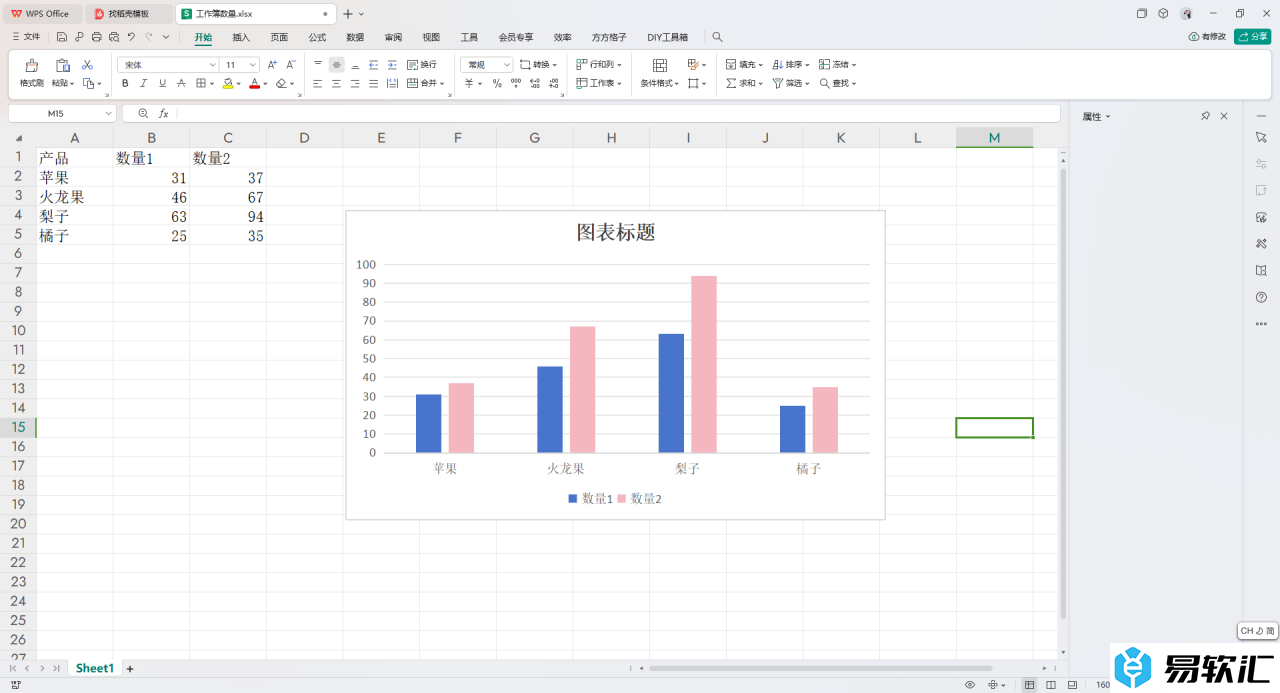
Task: Toggle Strikethrough formatting
Action: click(181, 84)
